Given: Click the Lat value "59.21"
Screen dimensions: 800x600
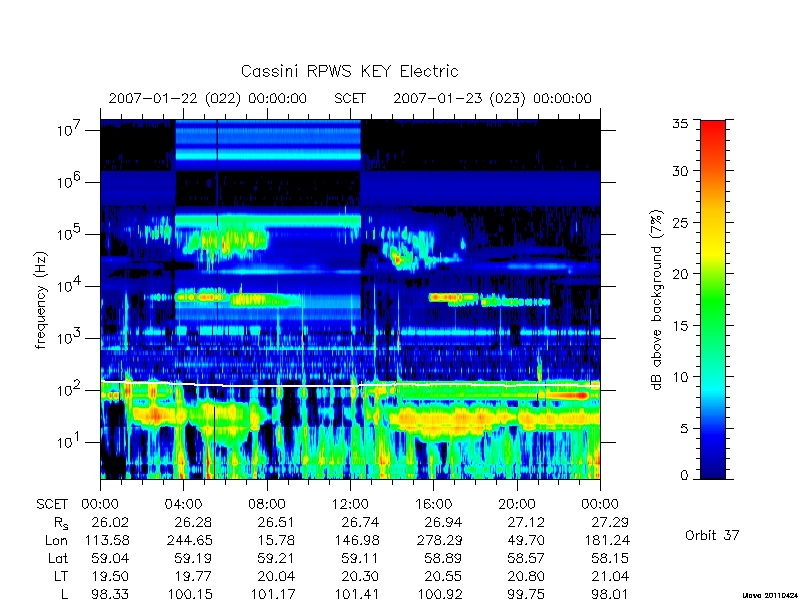Looking at the screenshot, I should pyautogui.click(x=276, y=559).
